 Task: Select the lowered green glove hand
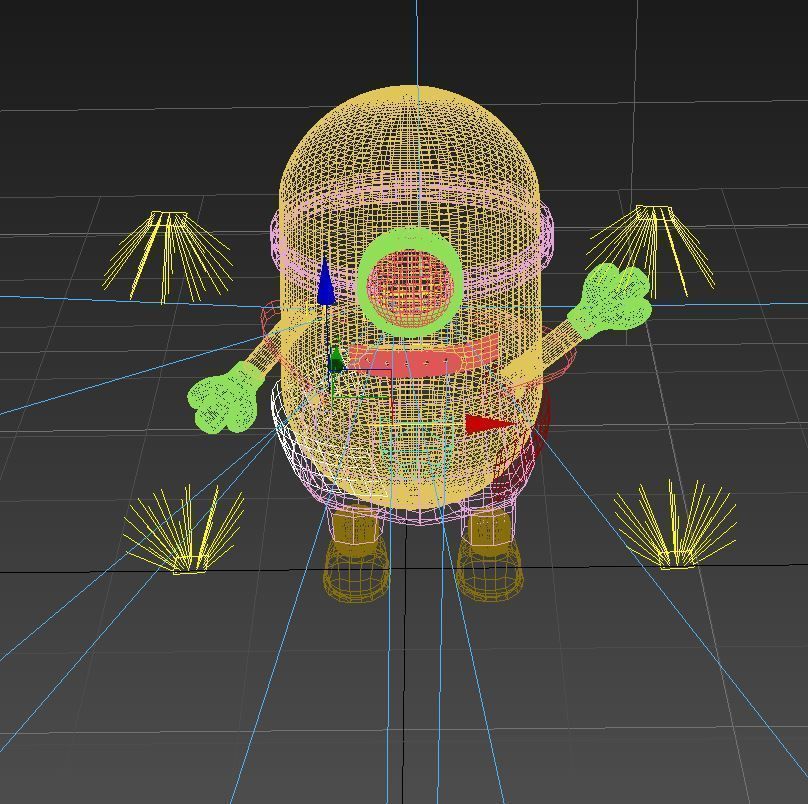tap(225, 397)
